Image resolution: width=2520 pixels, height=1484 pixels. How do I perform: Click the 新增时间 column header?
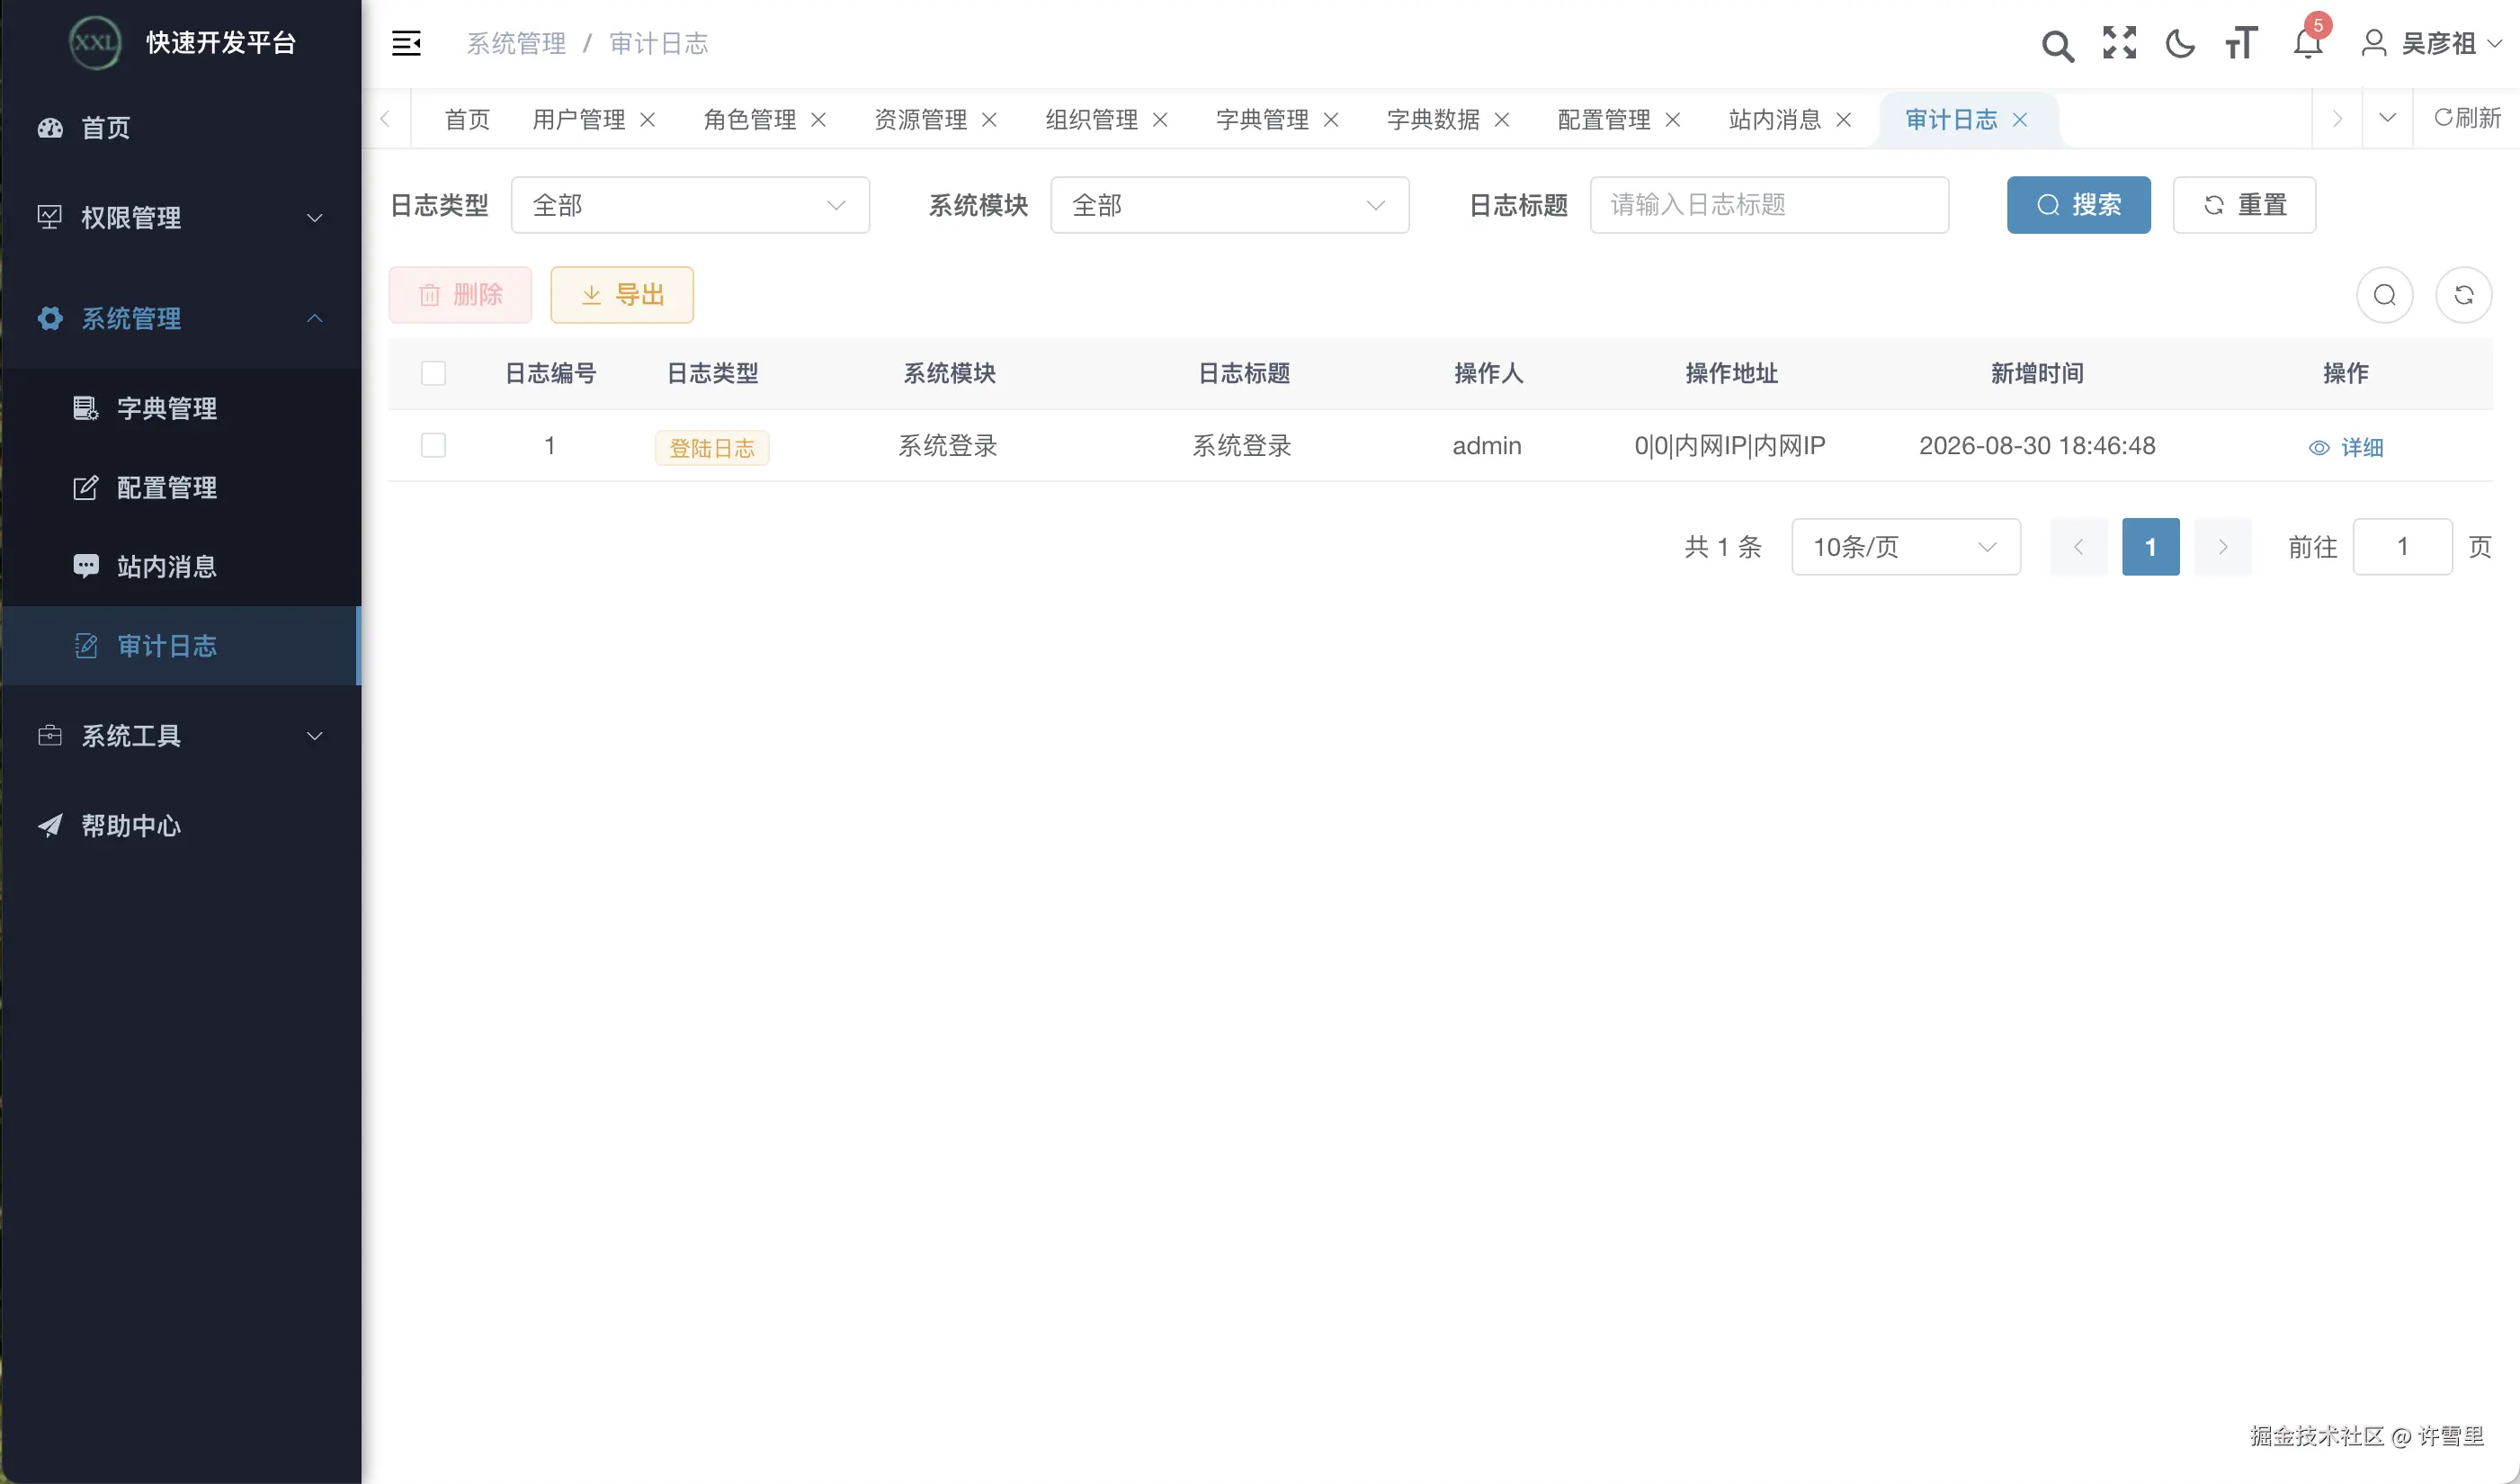tap(2037, 374)
